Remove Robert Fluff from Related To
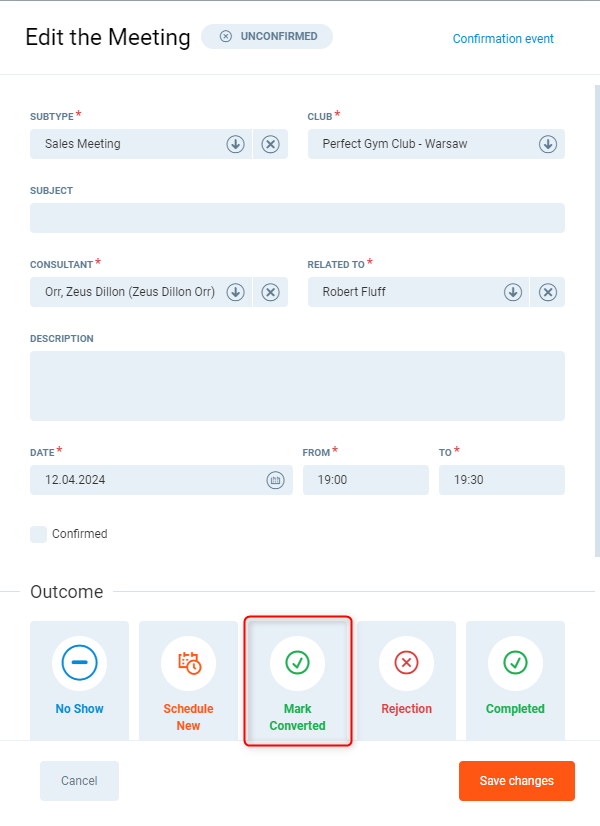 (x=548, y=292)
